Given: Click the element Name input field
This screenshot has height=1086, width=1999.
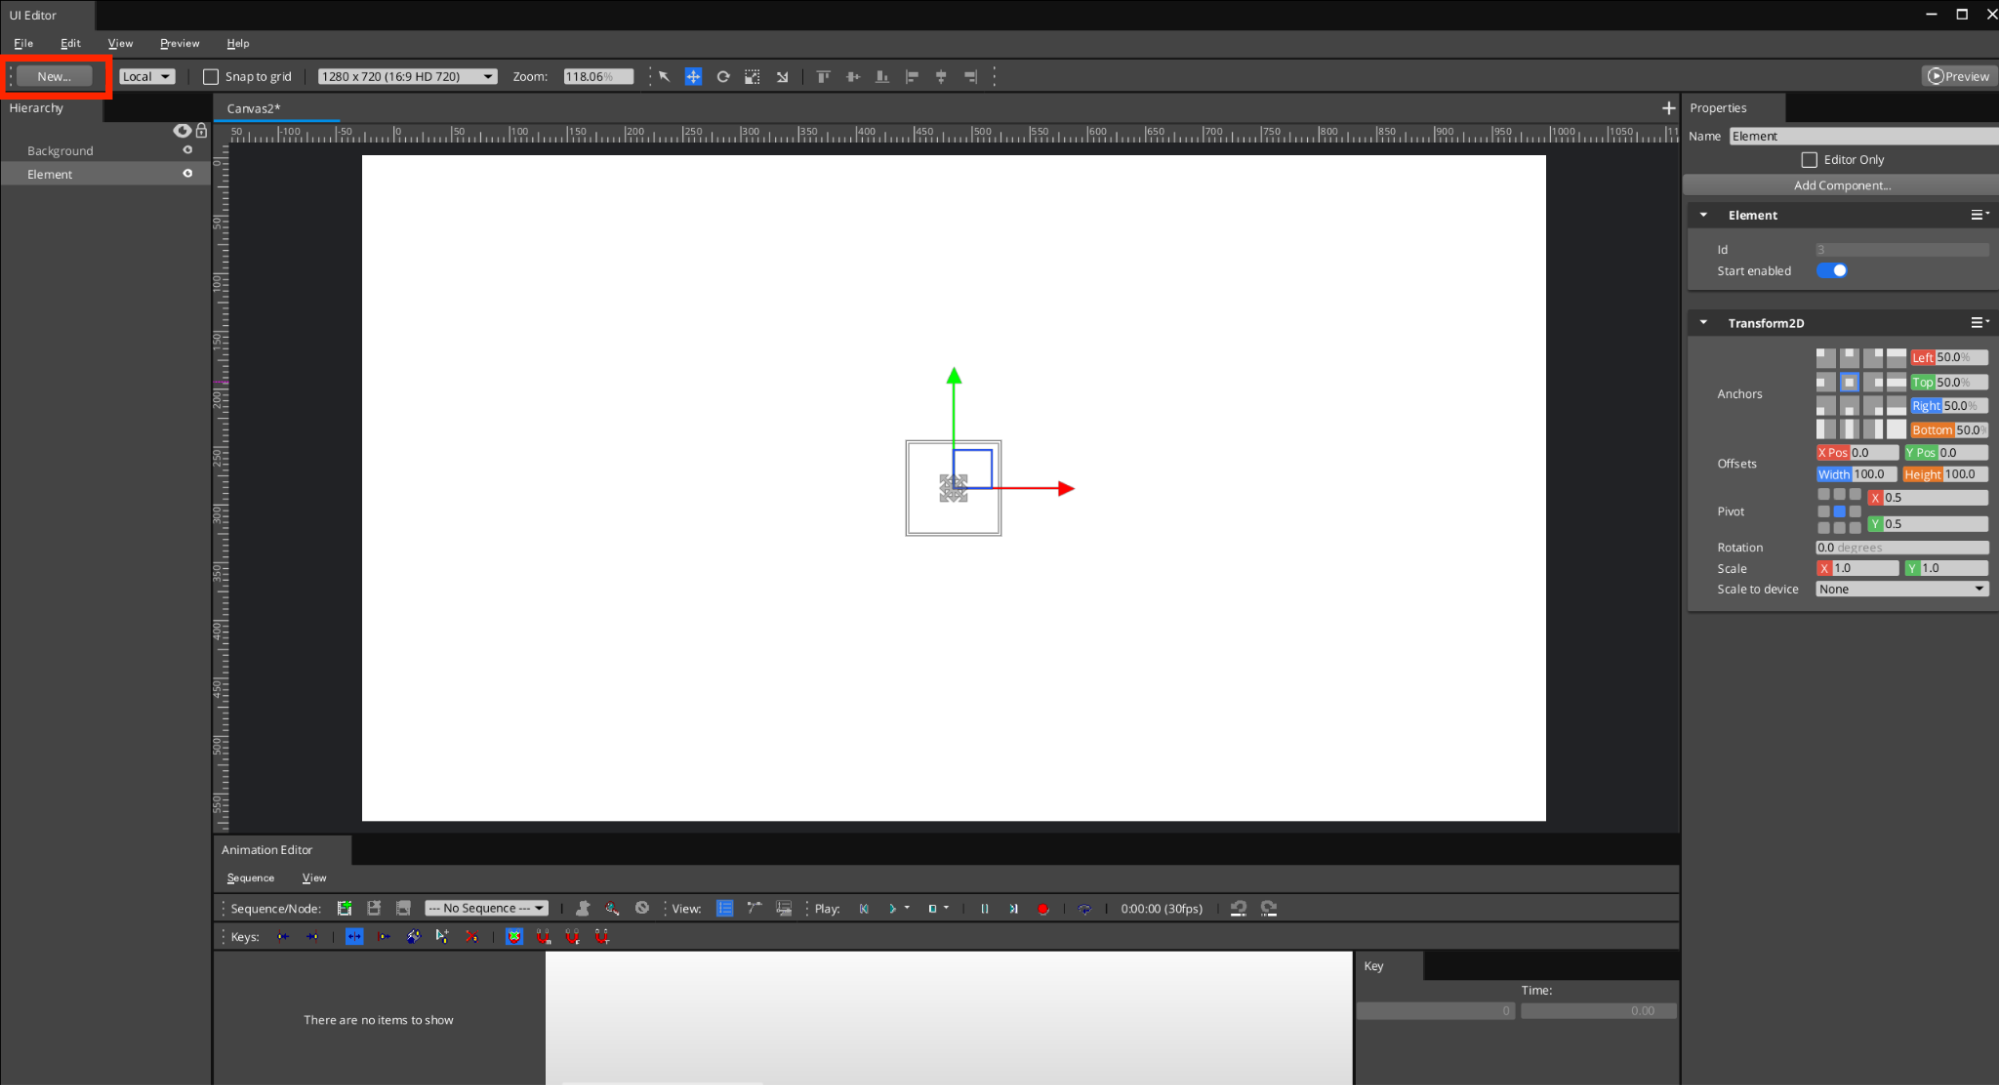Looking at the screenshot, I should point(1863,136).
